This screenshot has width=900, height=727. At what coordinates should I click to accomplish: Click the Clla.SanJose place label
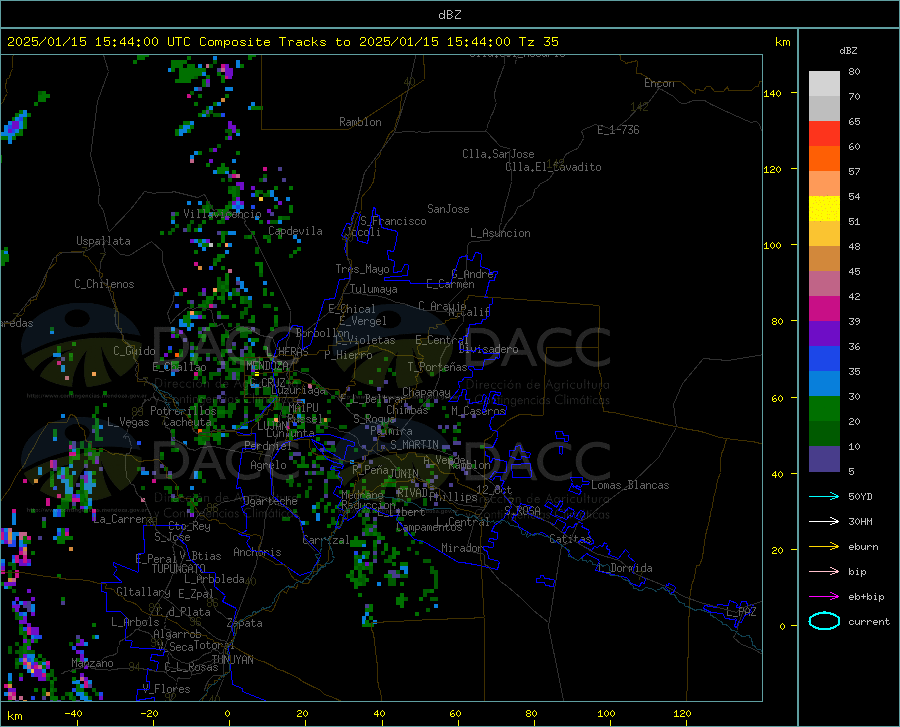tap(498, 154)
